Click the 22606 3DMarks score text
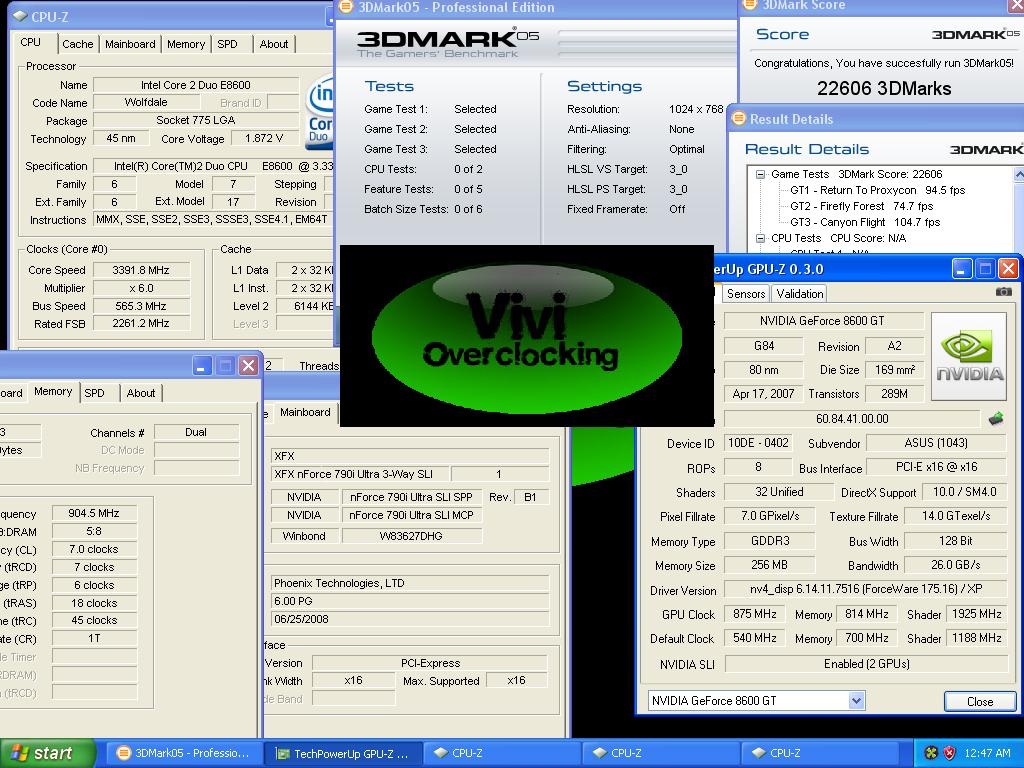Screen dimensions: 1024x768 coord(884,88)
